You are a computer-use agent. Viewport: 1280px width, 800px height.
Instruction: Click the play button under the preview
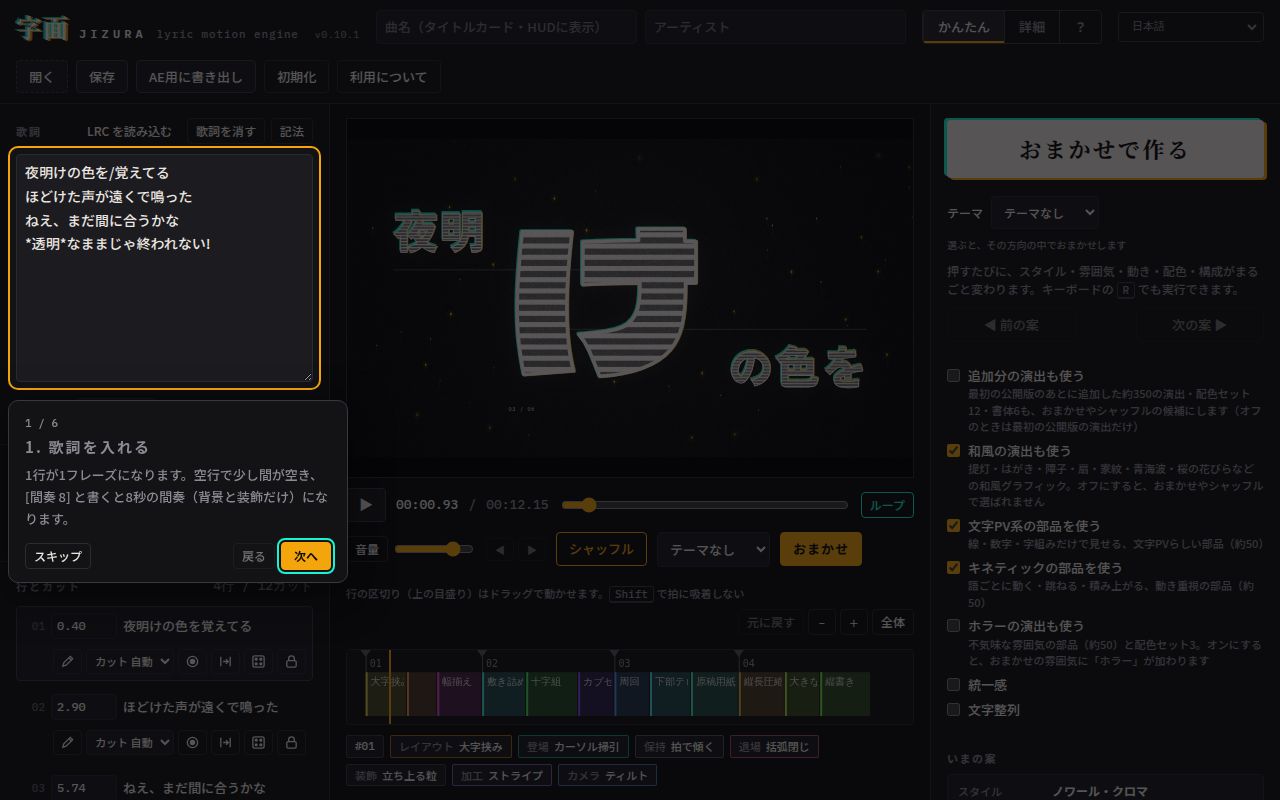[365, 505]
